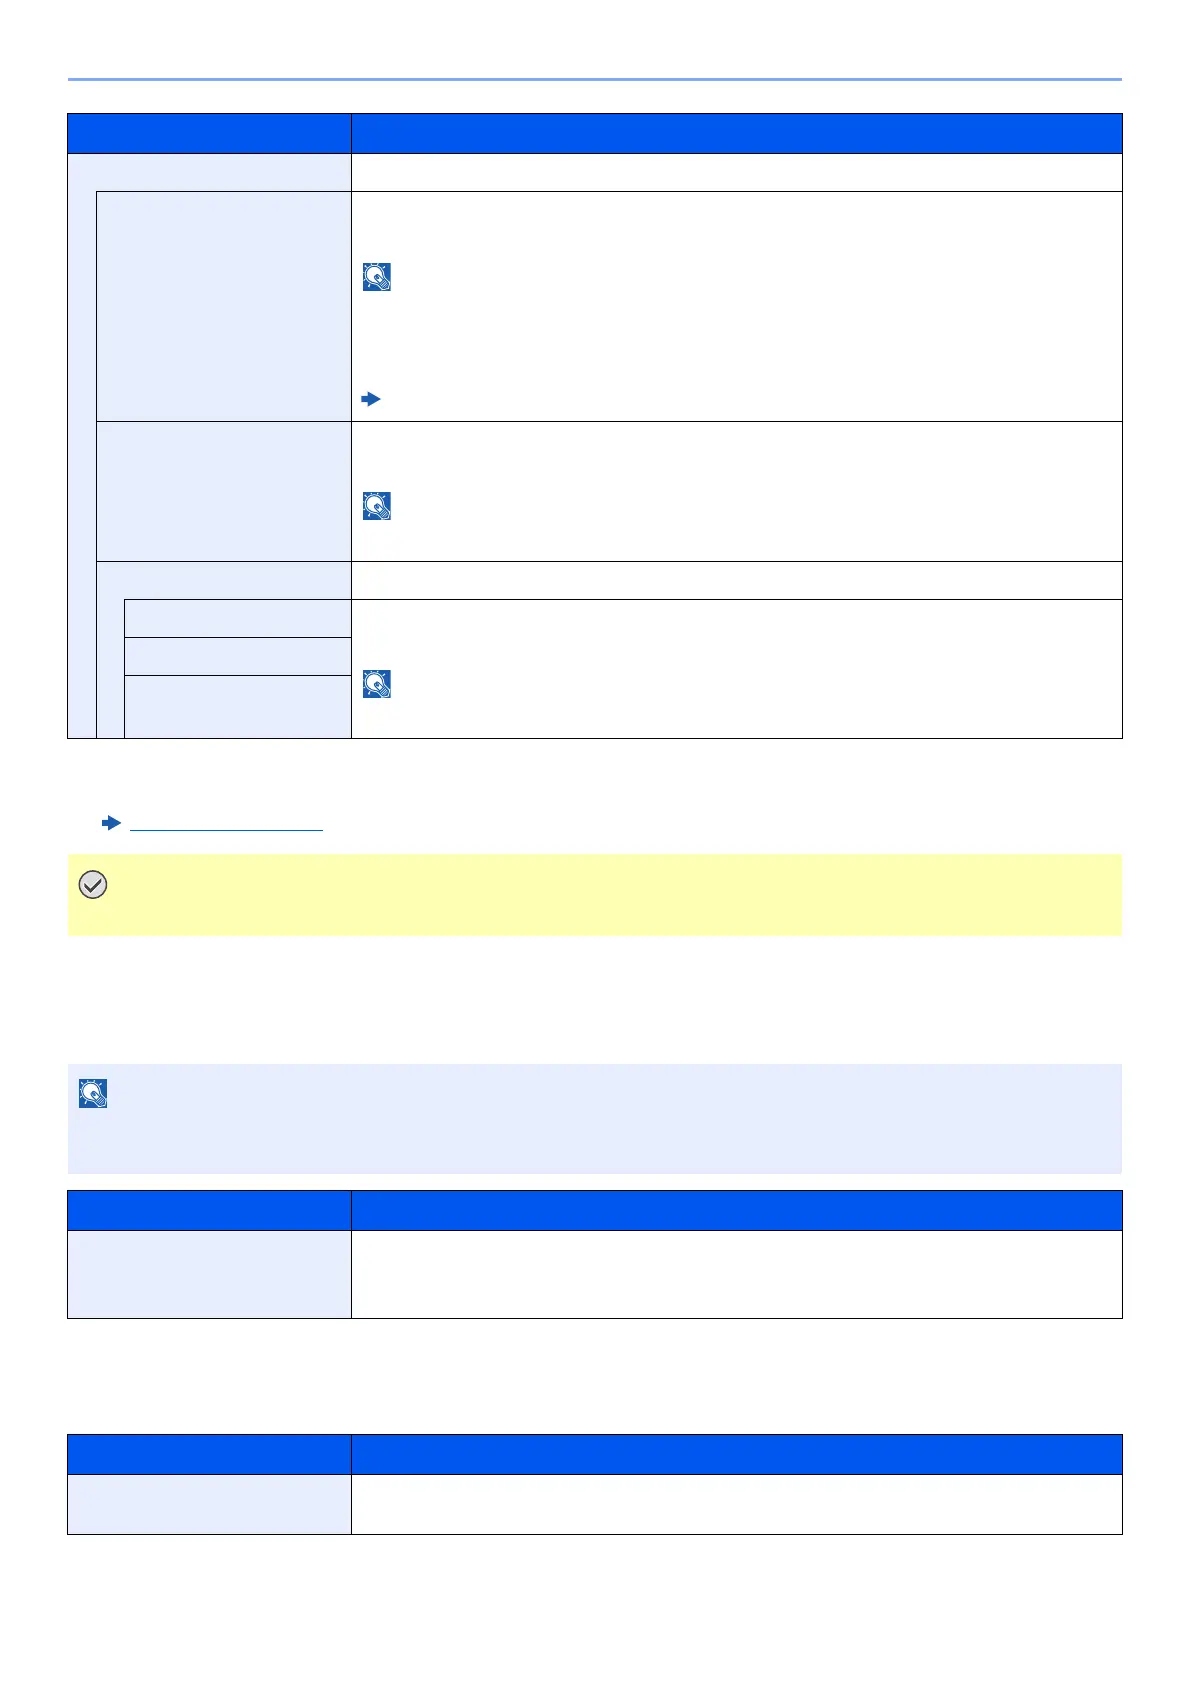Click the underlined blue reference link
This screenshot has height=1684, width=1190.
227,824
